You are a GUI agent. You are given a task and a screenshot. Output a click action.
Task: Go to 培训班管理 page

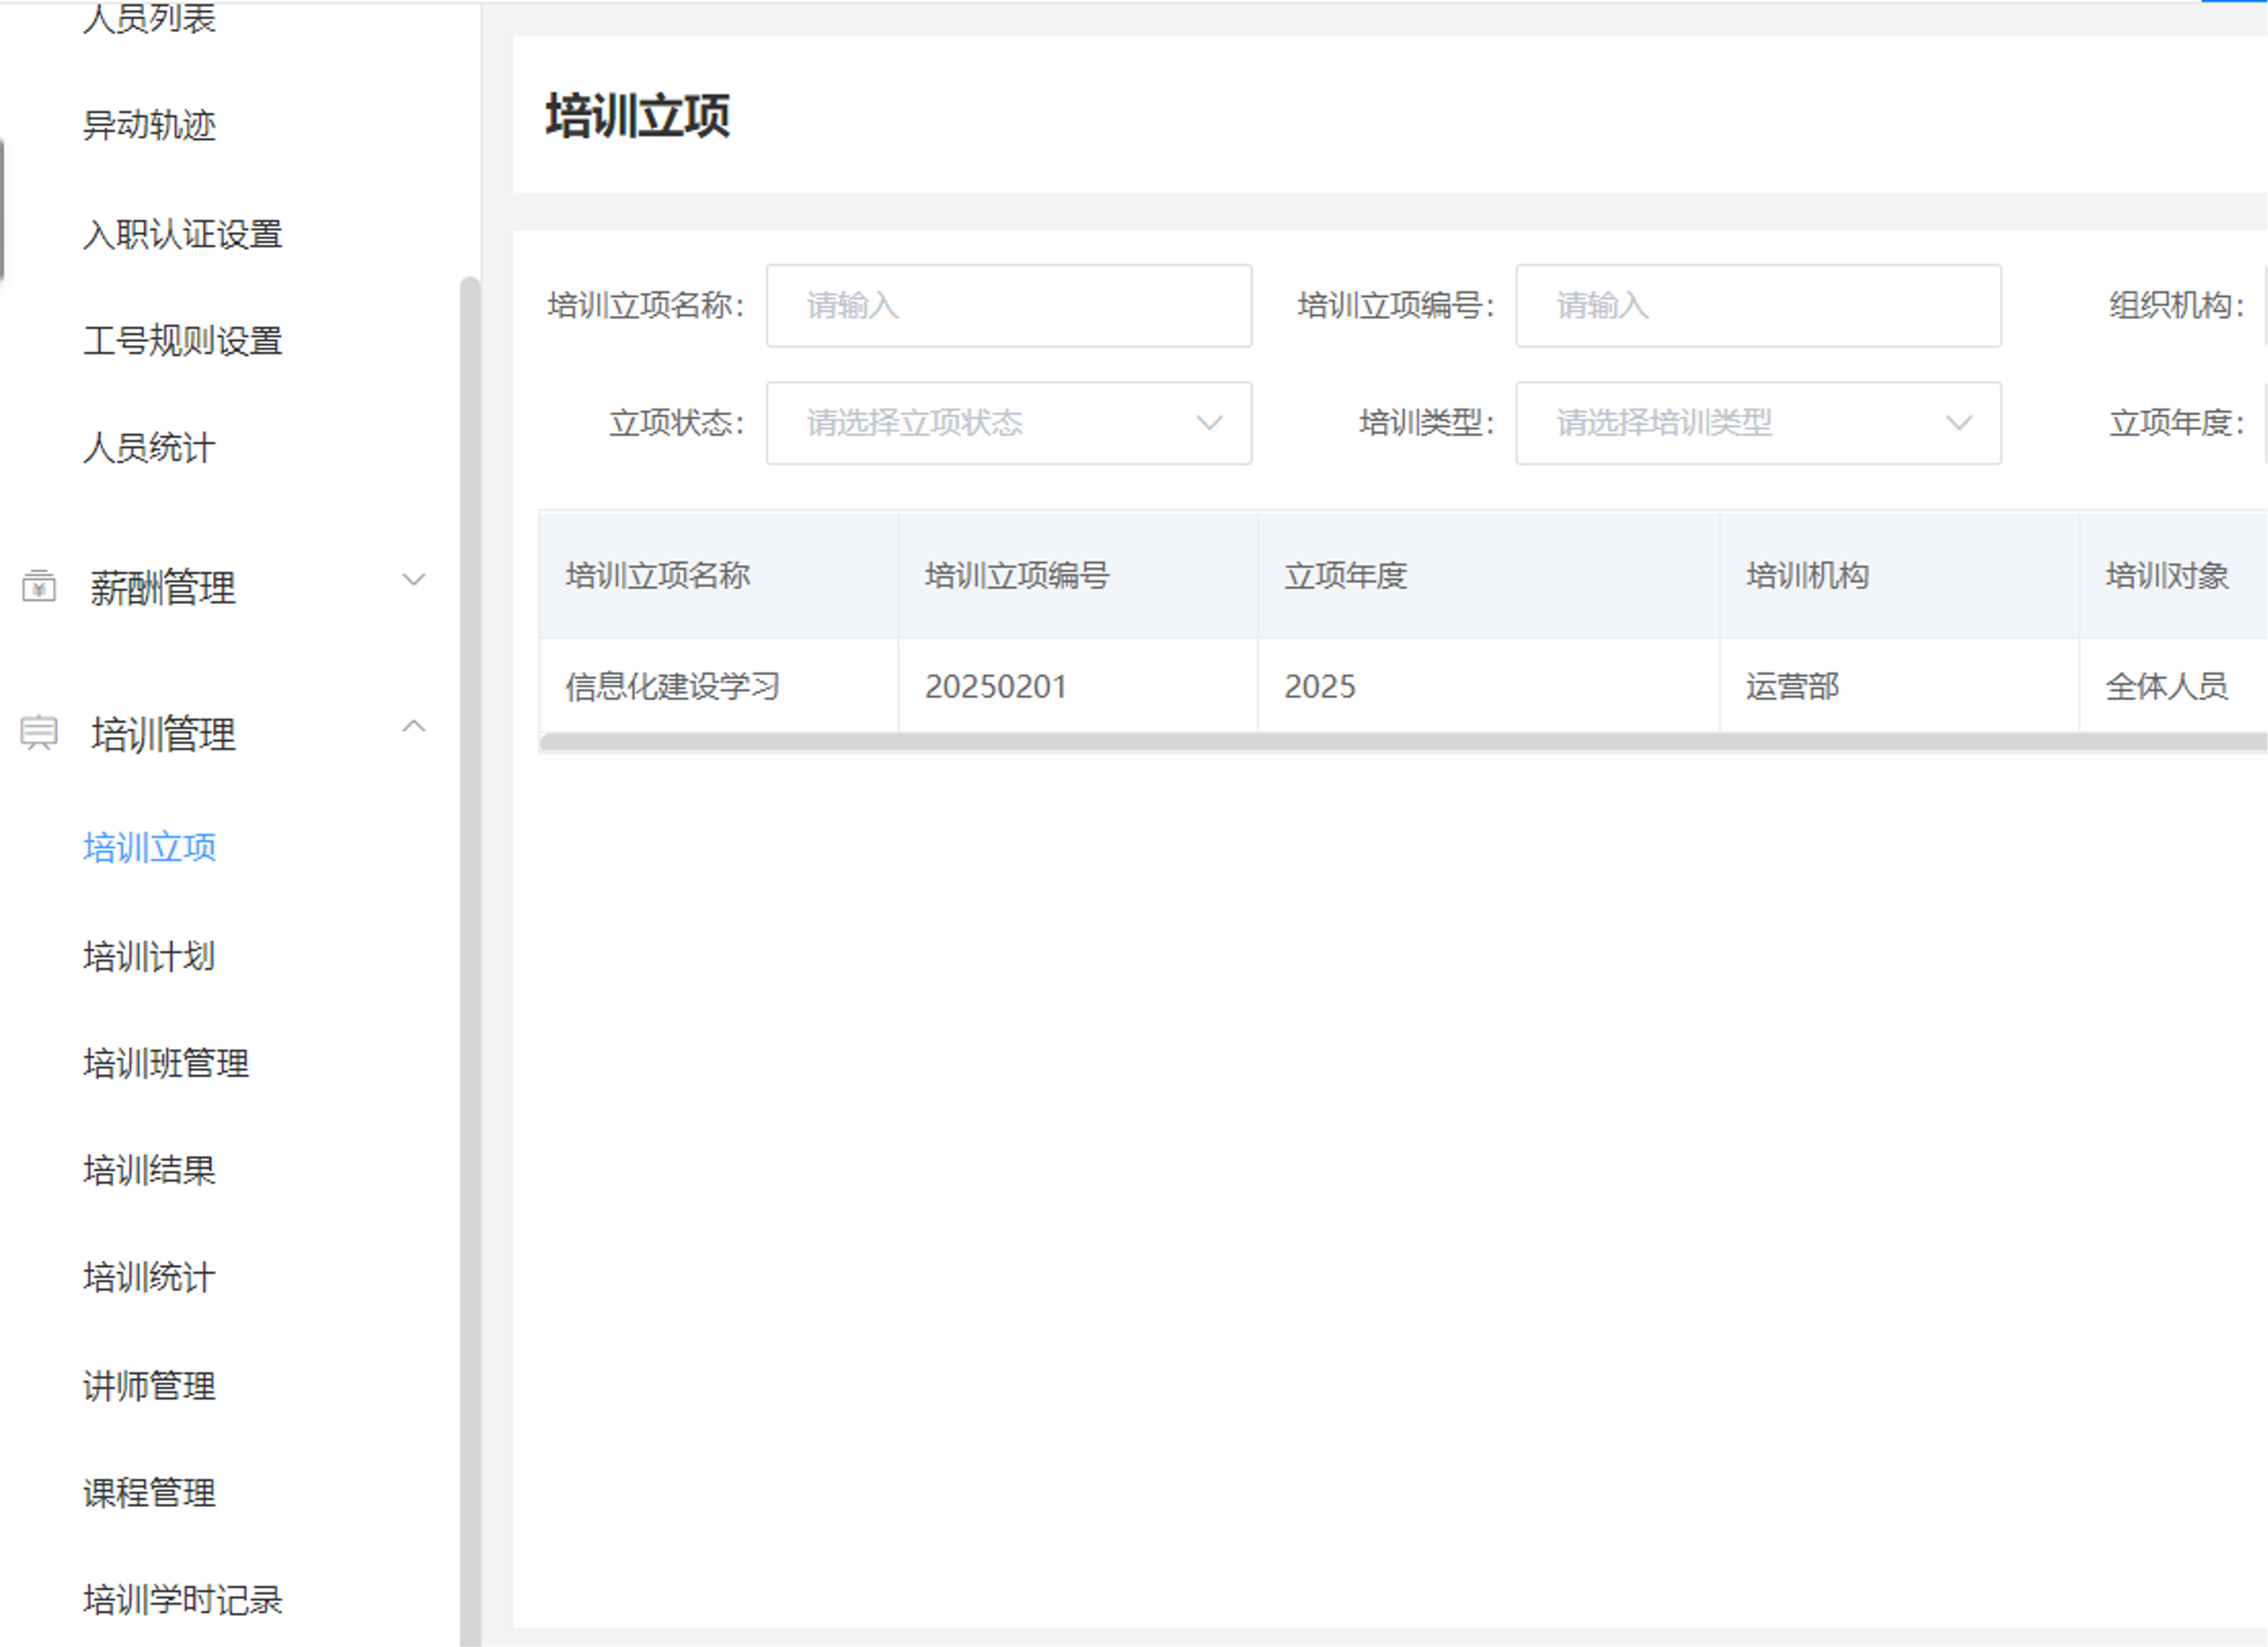[166, 1063]
